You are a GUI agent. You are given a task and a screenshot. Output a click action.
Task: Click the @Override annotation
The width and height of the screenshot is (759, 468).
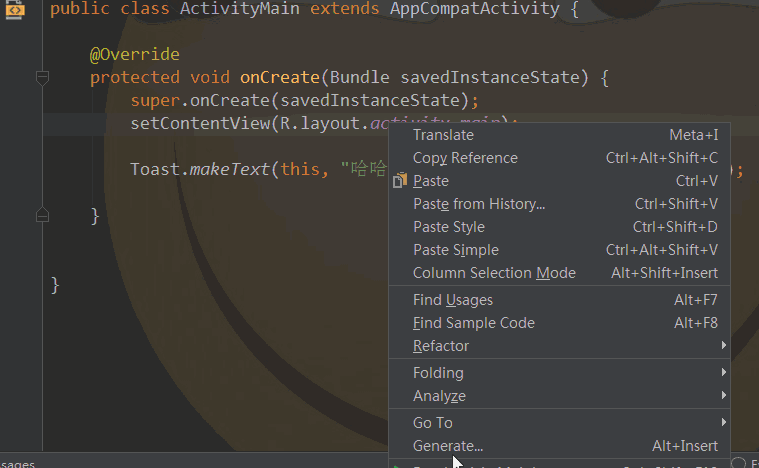tap(135, 54)
